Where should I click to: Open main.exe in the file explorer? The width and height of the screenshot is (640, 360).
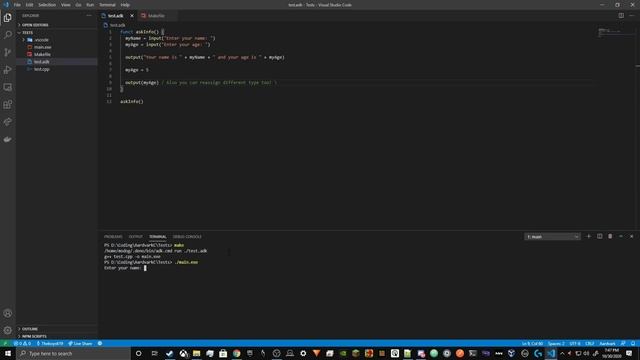42,47
